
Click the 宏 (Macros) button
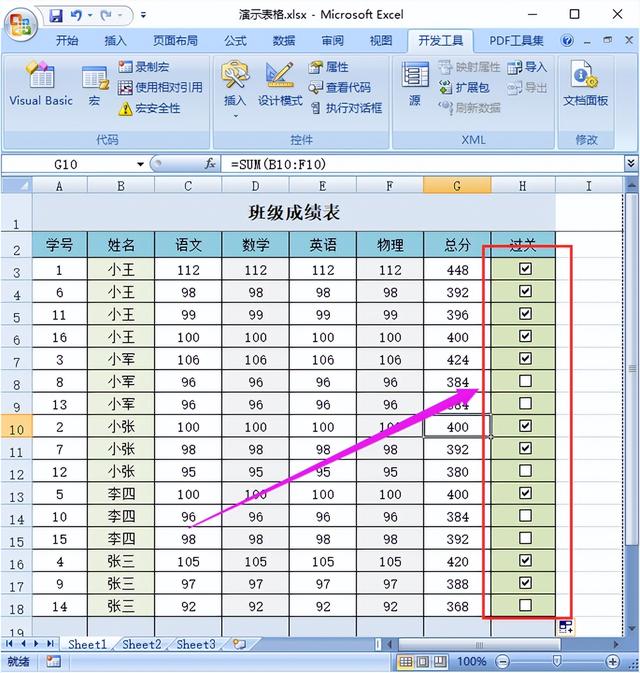coord(95,84)
